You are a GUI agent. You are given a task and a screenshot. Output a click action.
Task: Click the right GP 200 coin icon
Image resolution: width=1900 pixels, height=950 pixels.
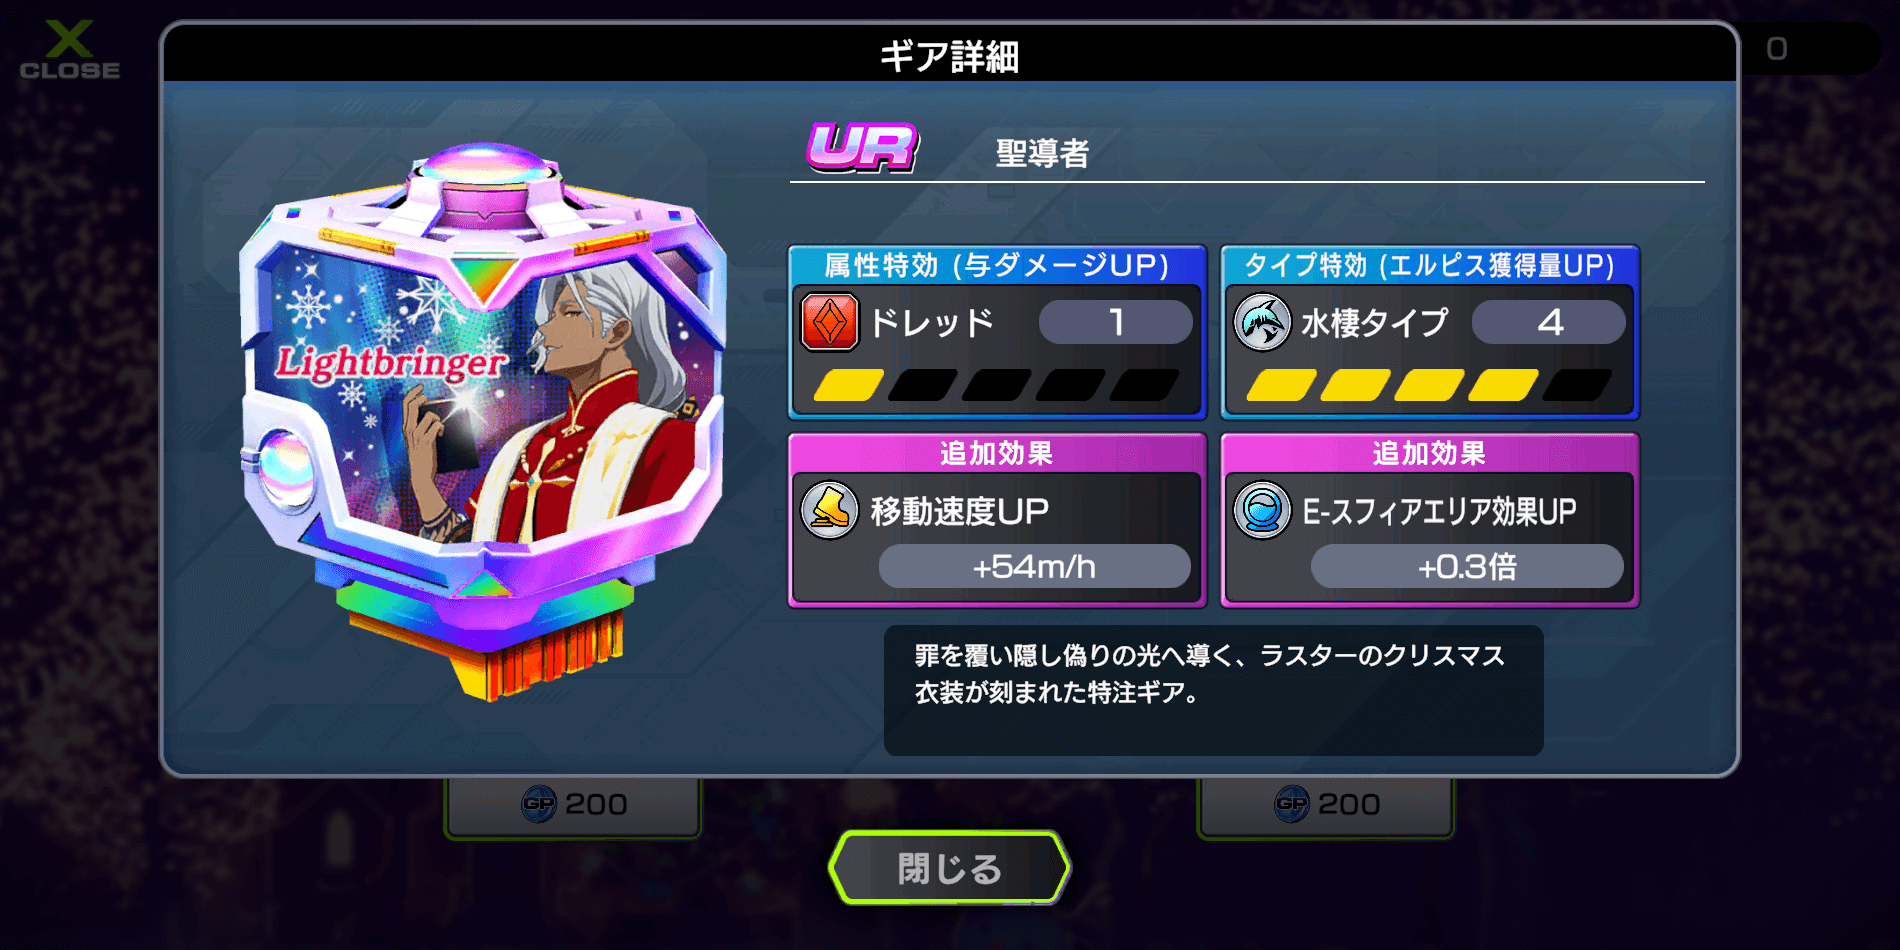pos(1292,803)
